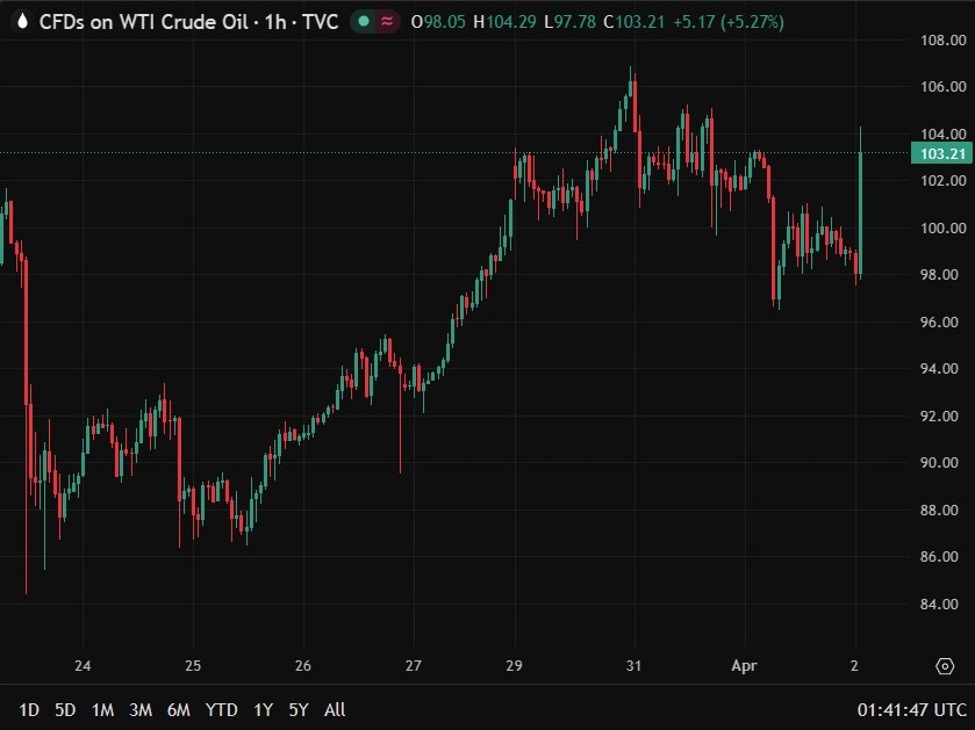Click the green market status dot

(x=364, y=21)
